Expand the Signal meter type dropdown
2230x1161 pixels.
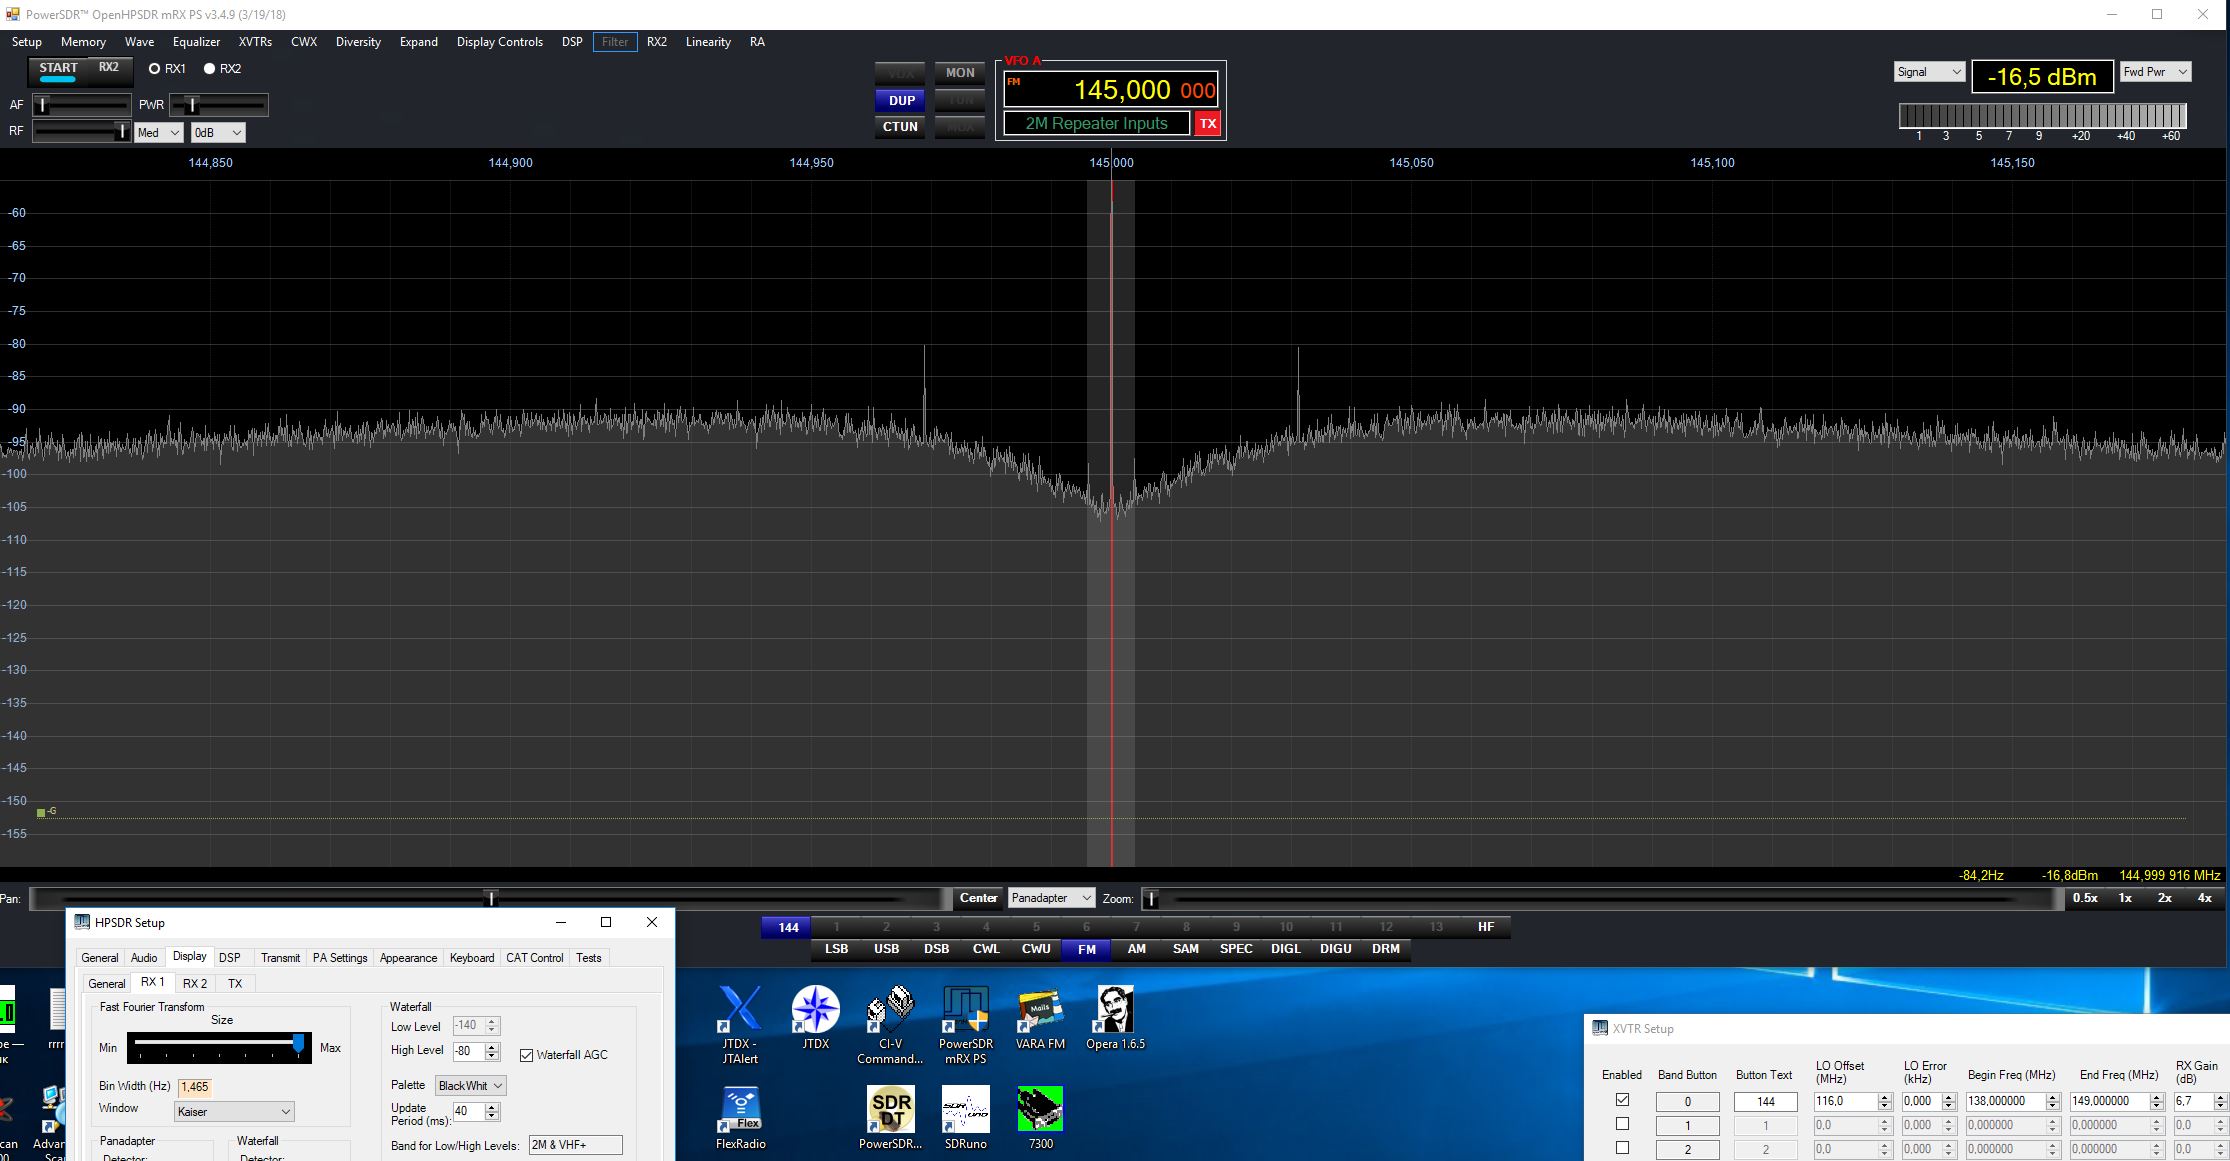(1929, 72)
